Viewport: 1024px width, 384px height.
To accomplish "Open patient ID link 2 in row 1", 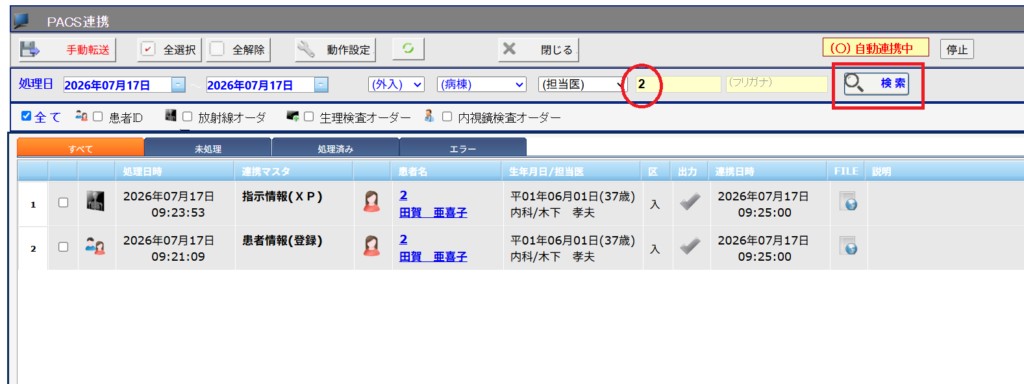I will click(403, 195).
